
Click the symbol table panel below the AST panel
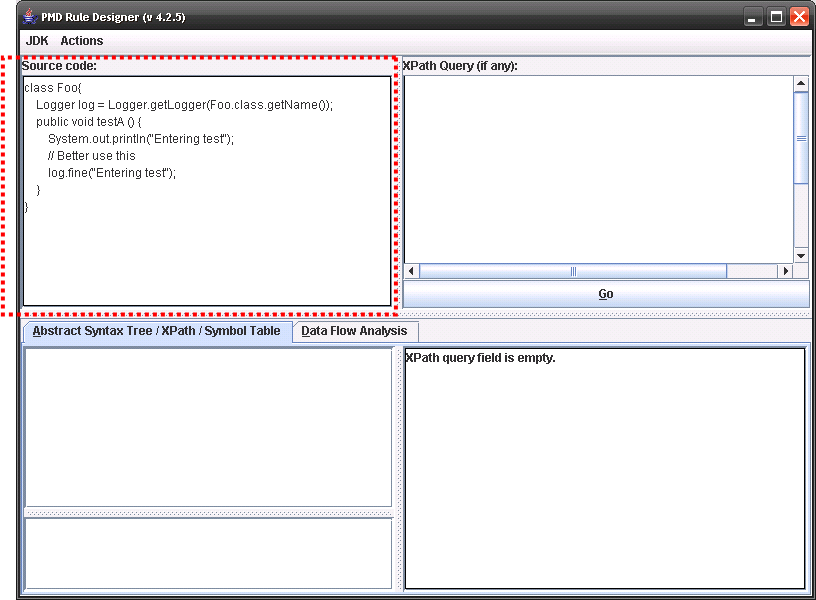(x=207, y=552)
